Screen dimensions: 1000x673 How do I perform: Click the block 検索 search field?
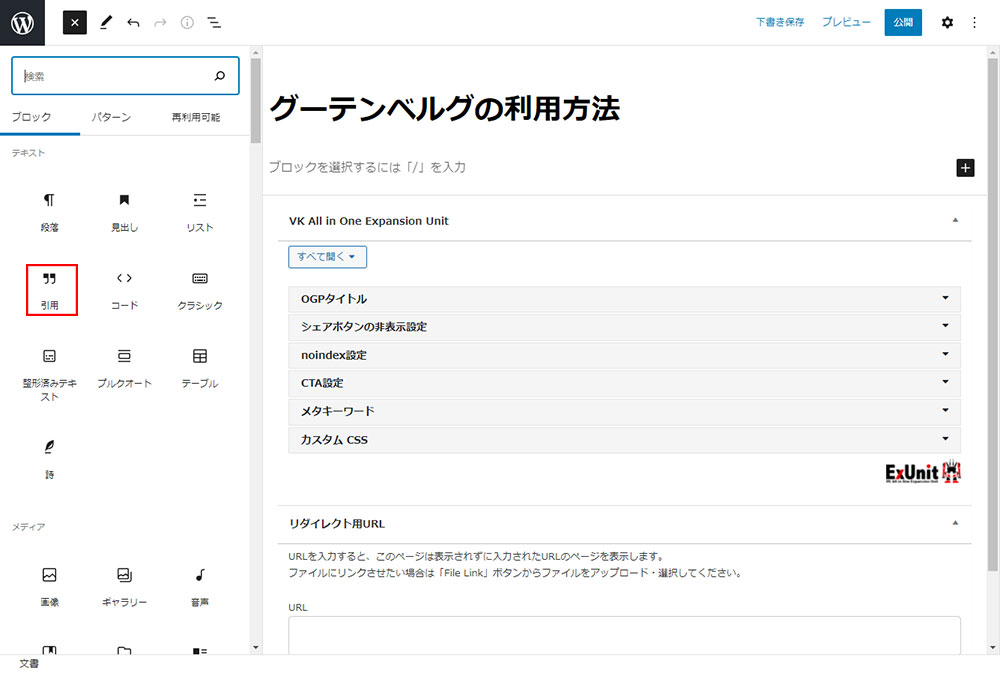point(115,76)
